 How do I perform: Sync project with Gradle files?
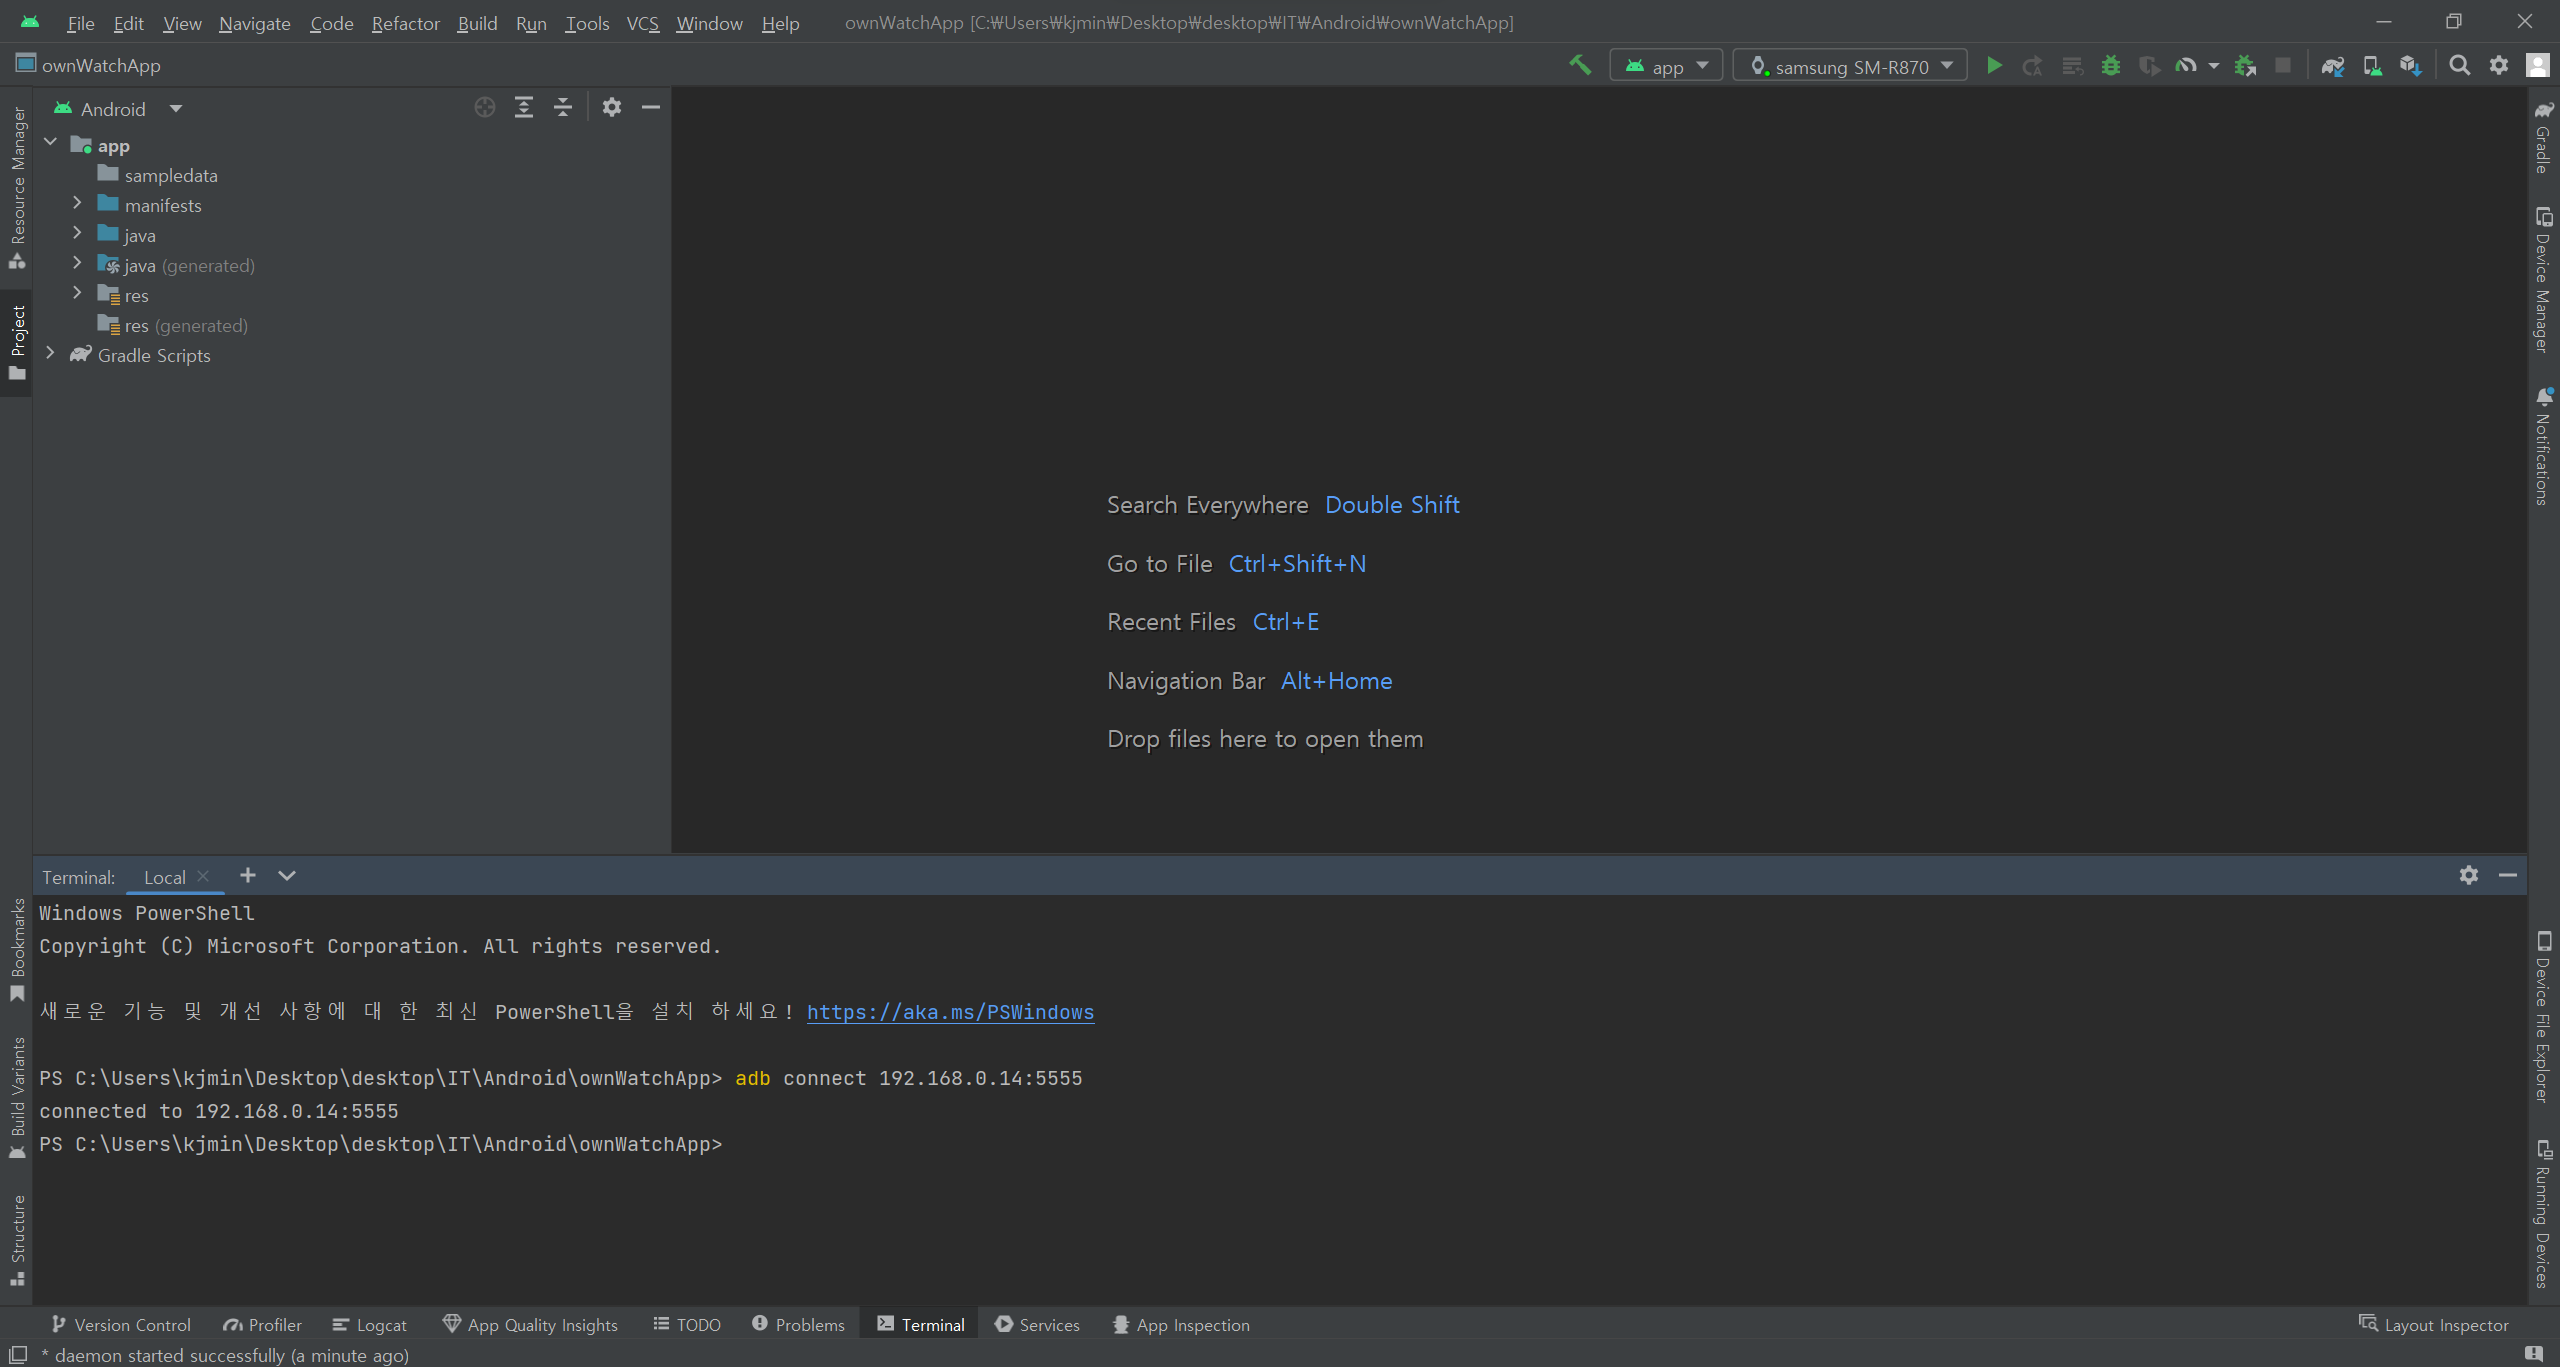click(2332, 66)
